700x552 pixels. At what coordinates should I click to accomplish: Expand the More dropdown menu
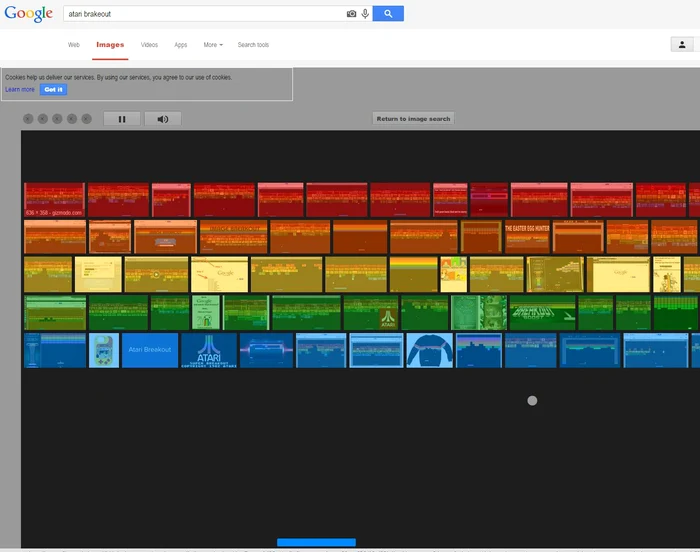click(x=213, y=45)
